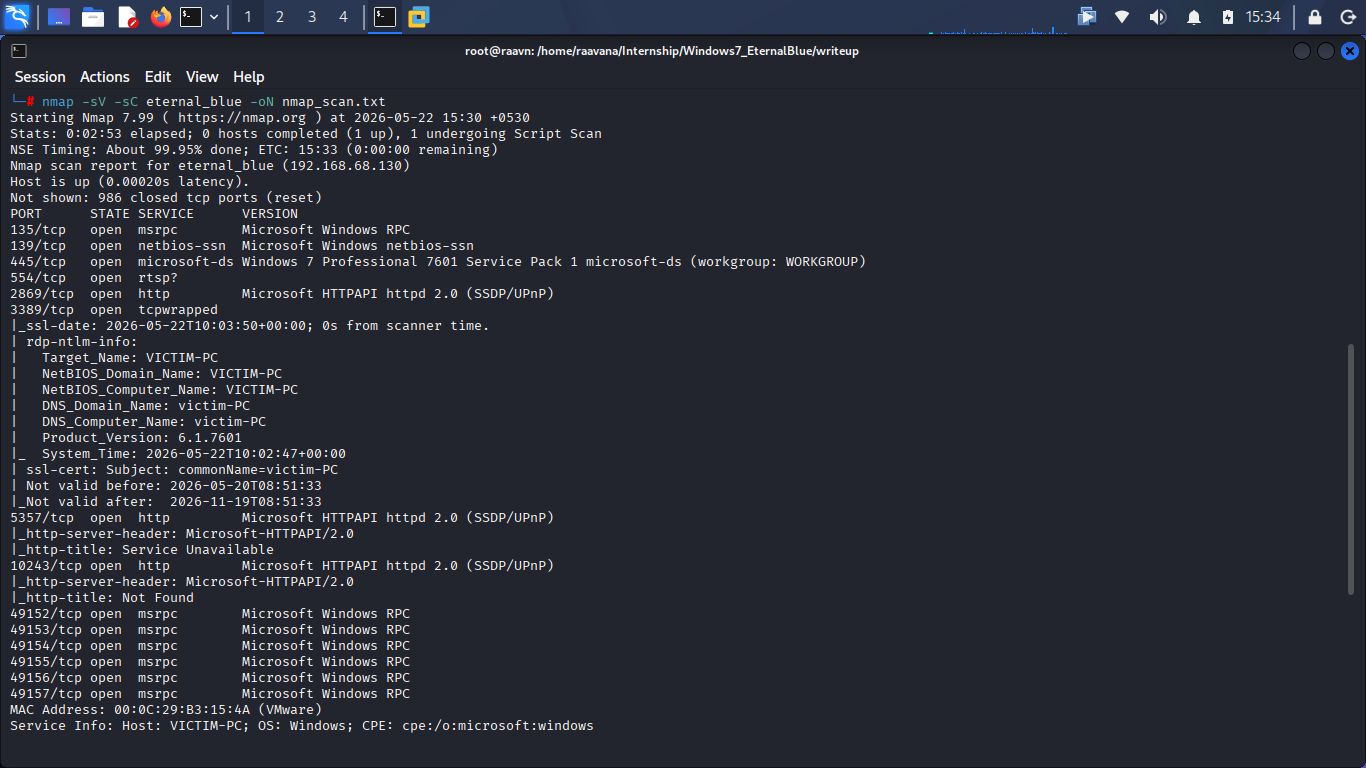This screenshot has width=1366, height=768.
Task: Open the Wi-Fi network tray icon
Action: coord(1122,17)
